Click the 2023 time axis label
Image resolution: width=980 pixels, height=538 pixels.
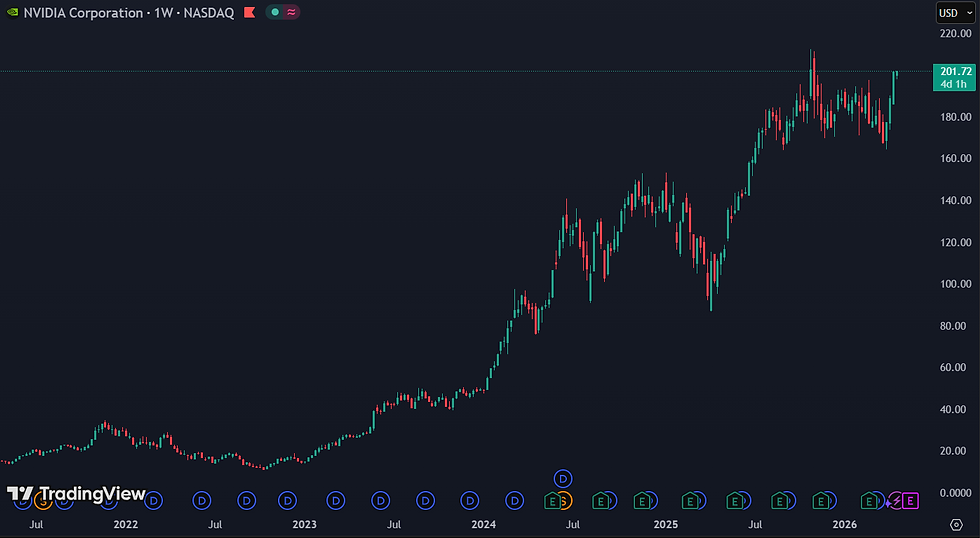point(304,524)
